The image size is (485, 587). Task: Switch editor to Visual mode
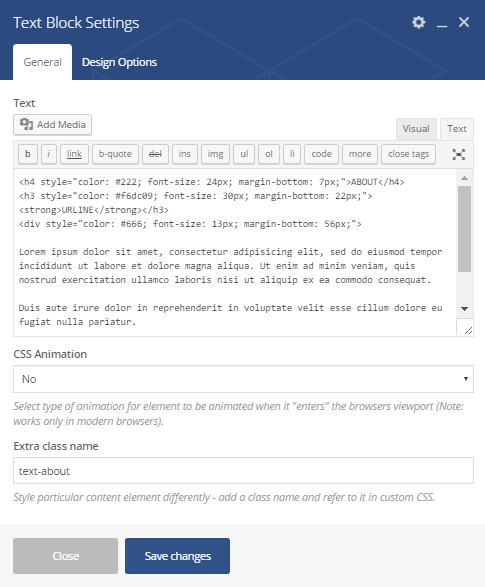[x=416, y=129]
